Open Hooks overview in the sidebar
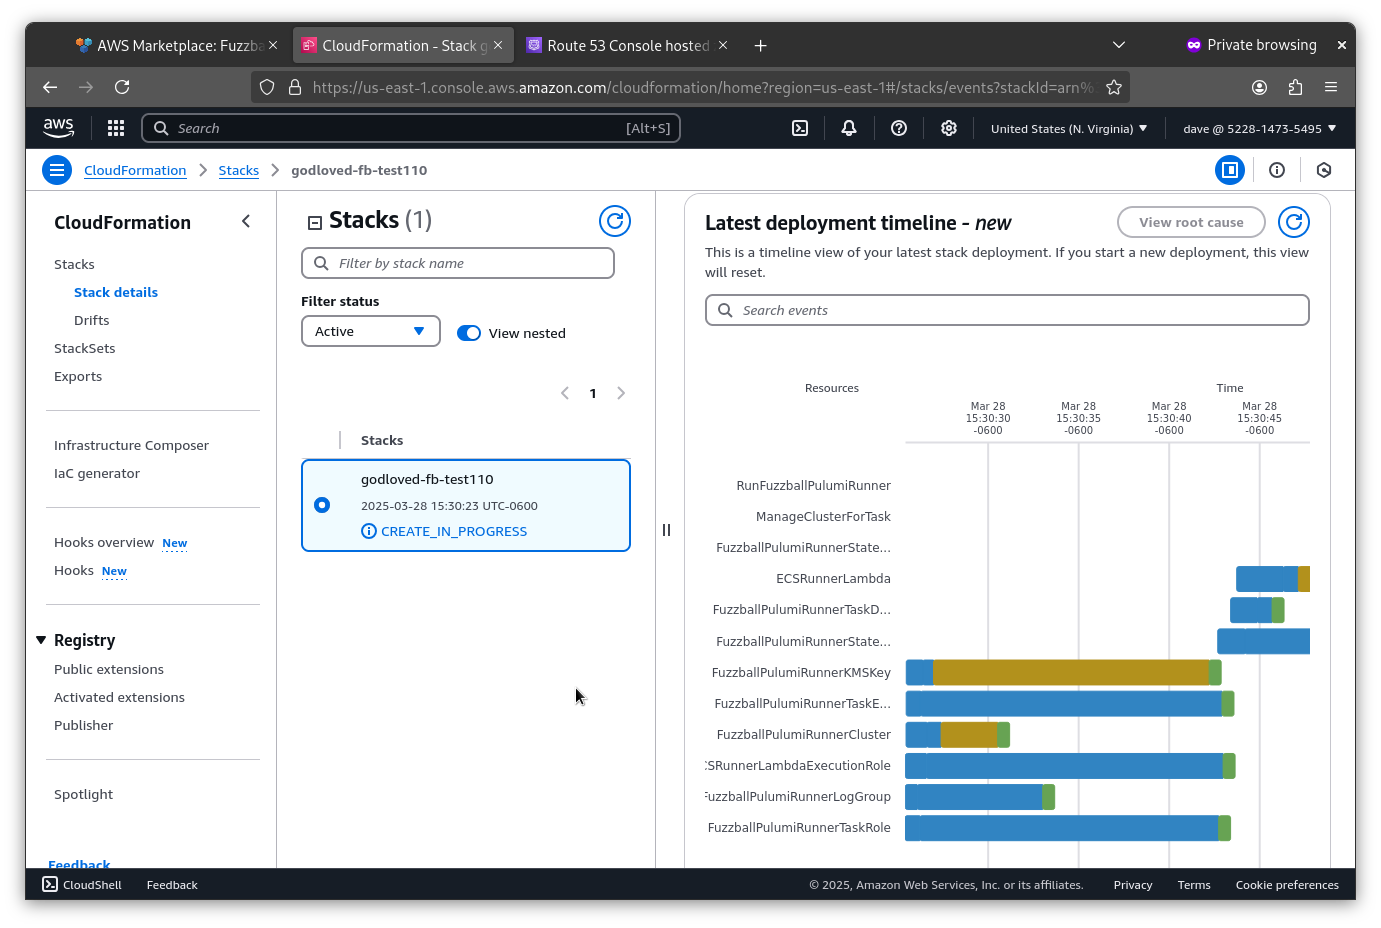Screen dimensions: 1381x928 (x=104, y=542)
